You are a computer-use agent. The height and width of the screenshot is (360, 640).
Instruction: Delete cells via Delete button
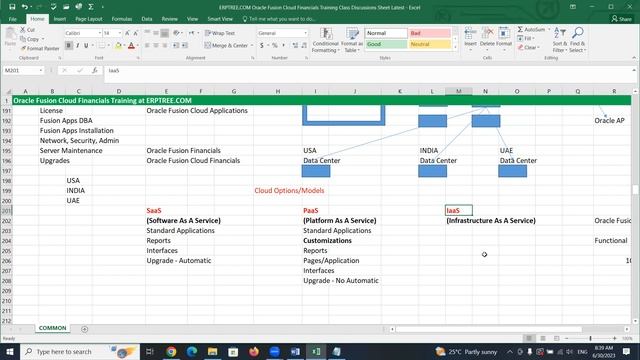(x=487, y=39)
